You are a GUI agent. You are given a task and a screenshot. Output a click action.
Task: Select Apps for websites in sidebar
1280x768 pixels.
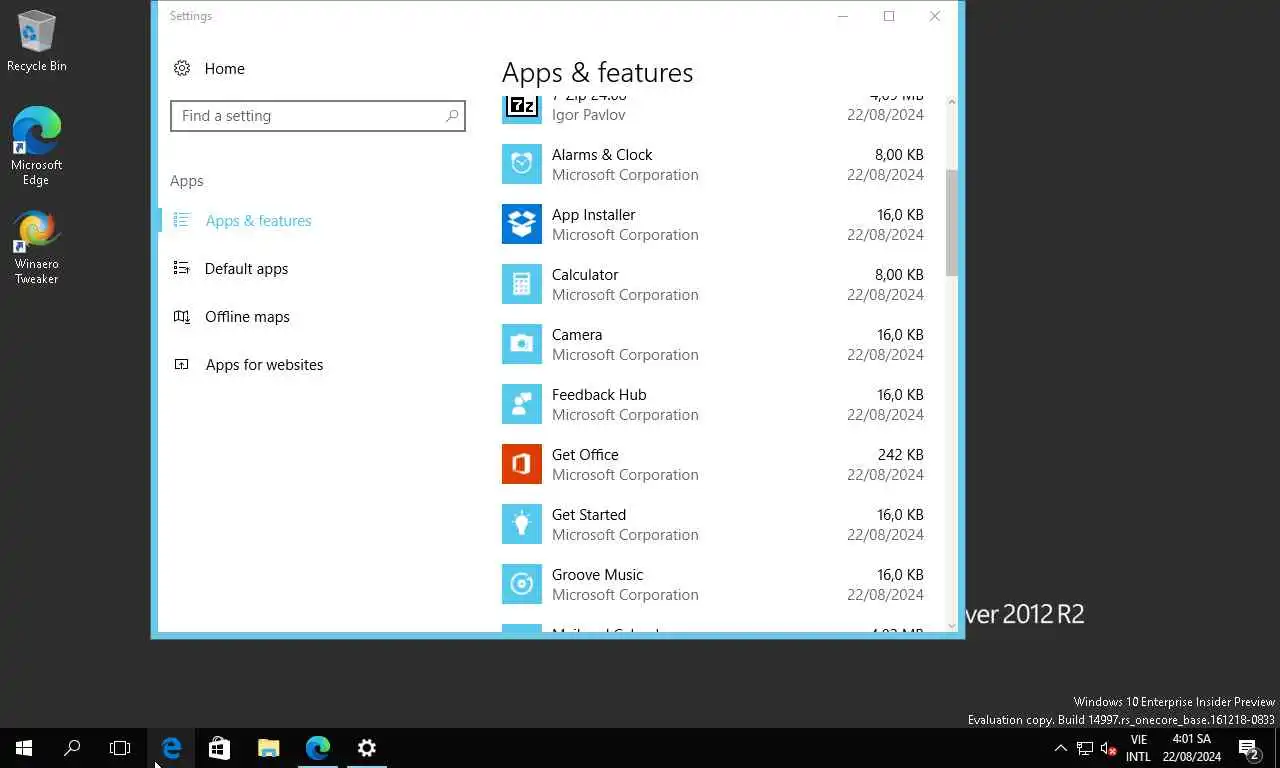coord(264,364)
